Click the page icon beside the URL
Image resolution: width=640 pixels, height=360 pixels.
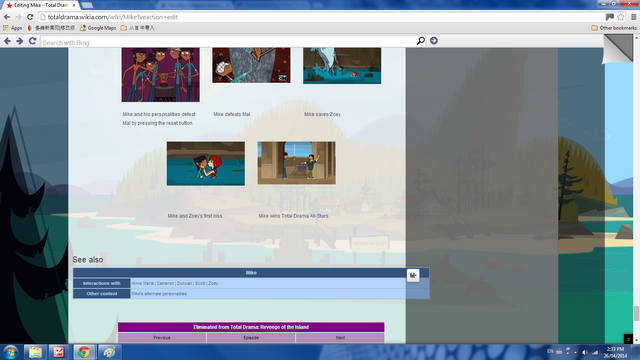43,17
